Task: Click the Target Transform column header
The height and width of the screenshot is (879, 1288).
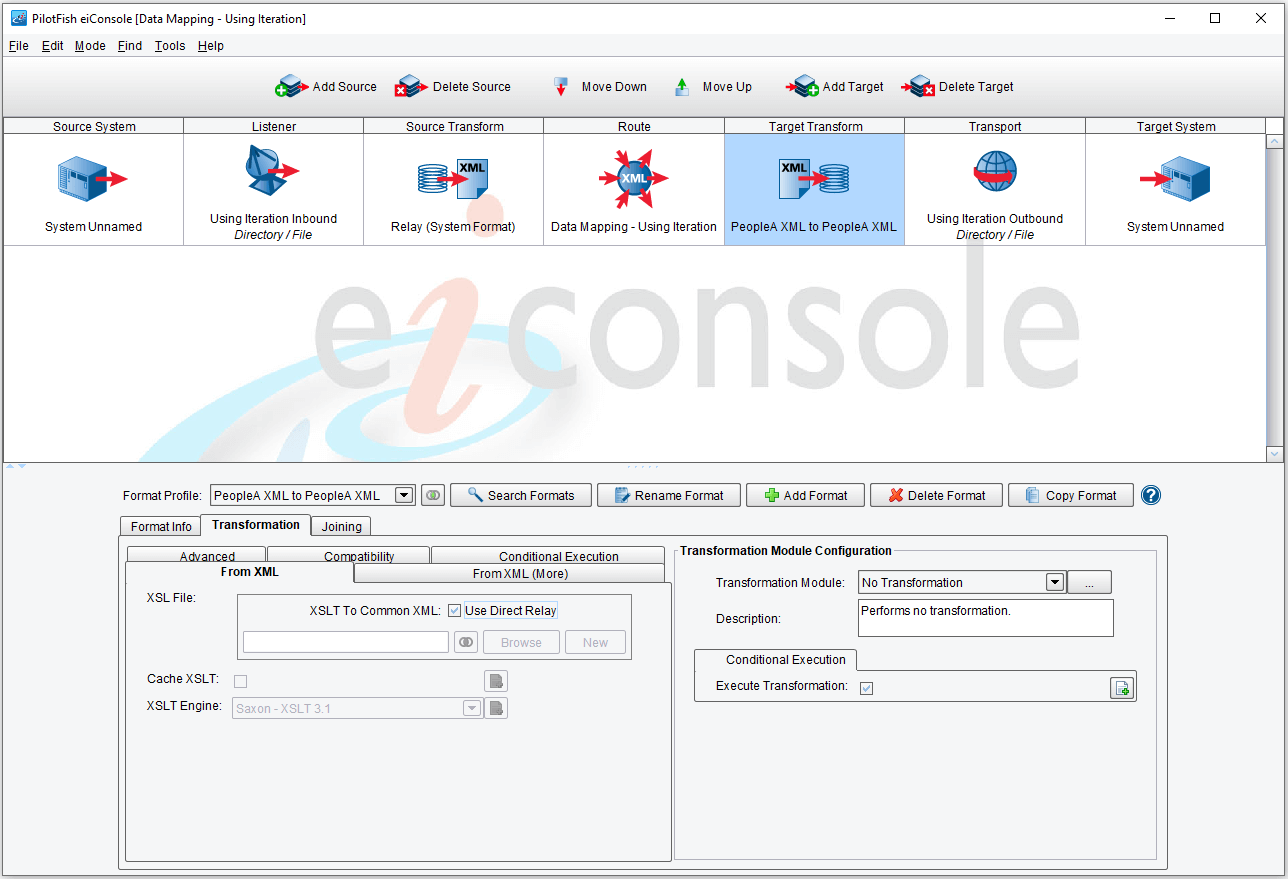Action: [x=814, y=126]
